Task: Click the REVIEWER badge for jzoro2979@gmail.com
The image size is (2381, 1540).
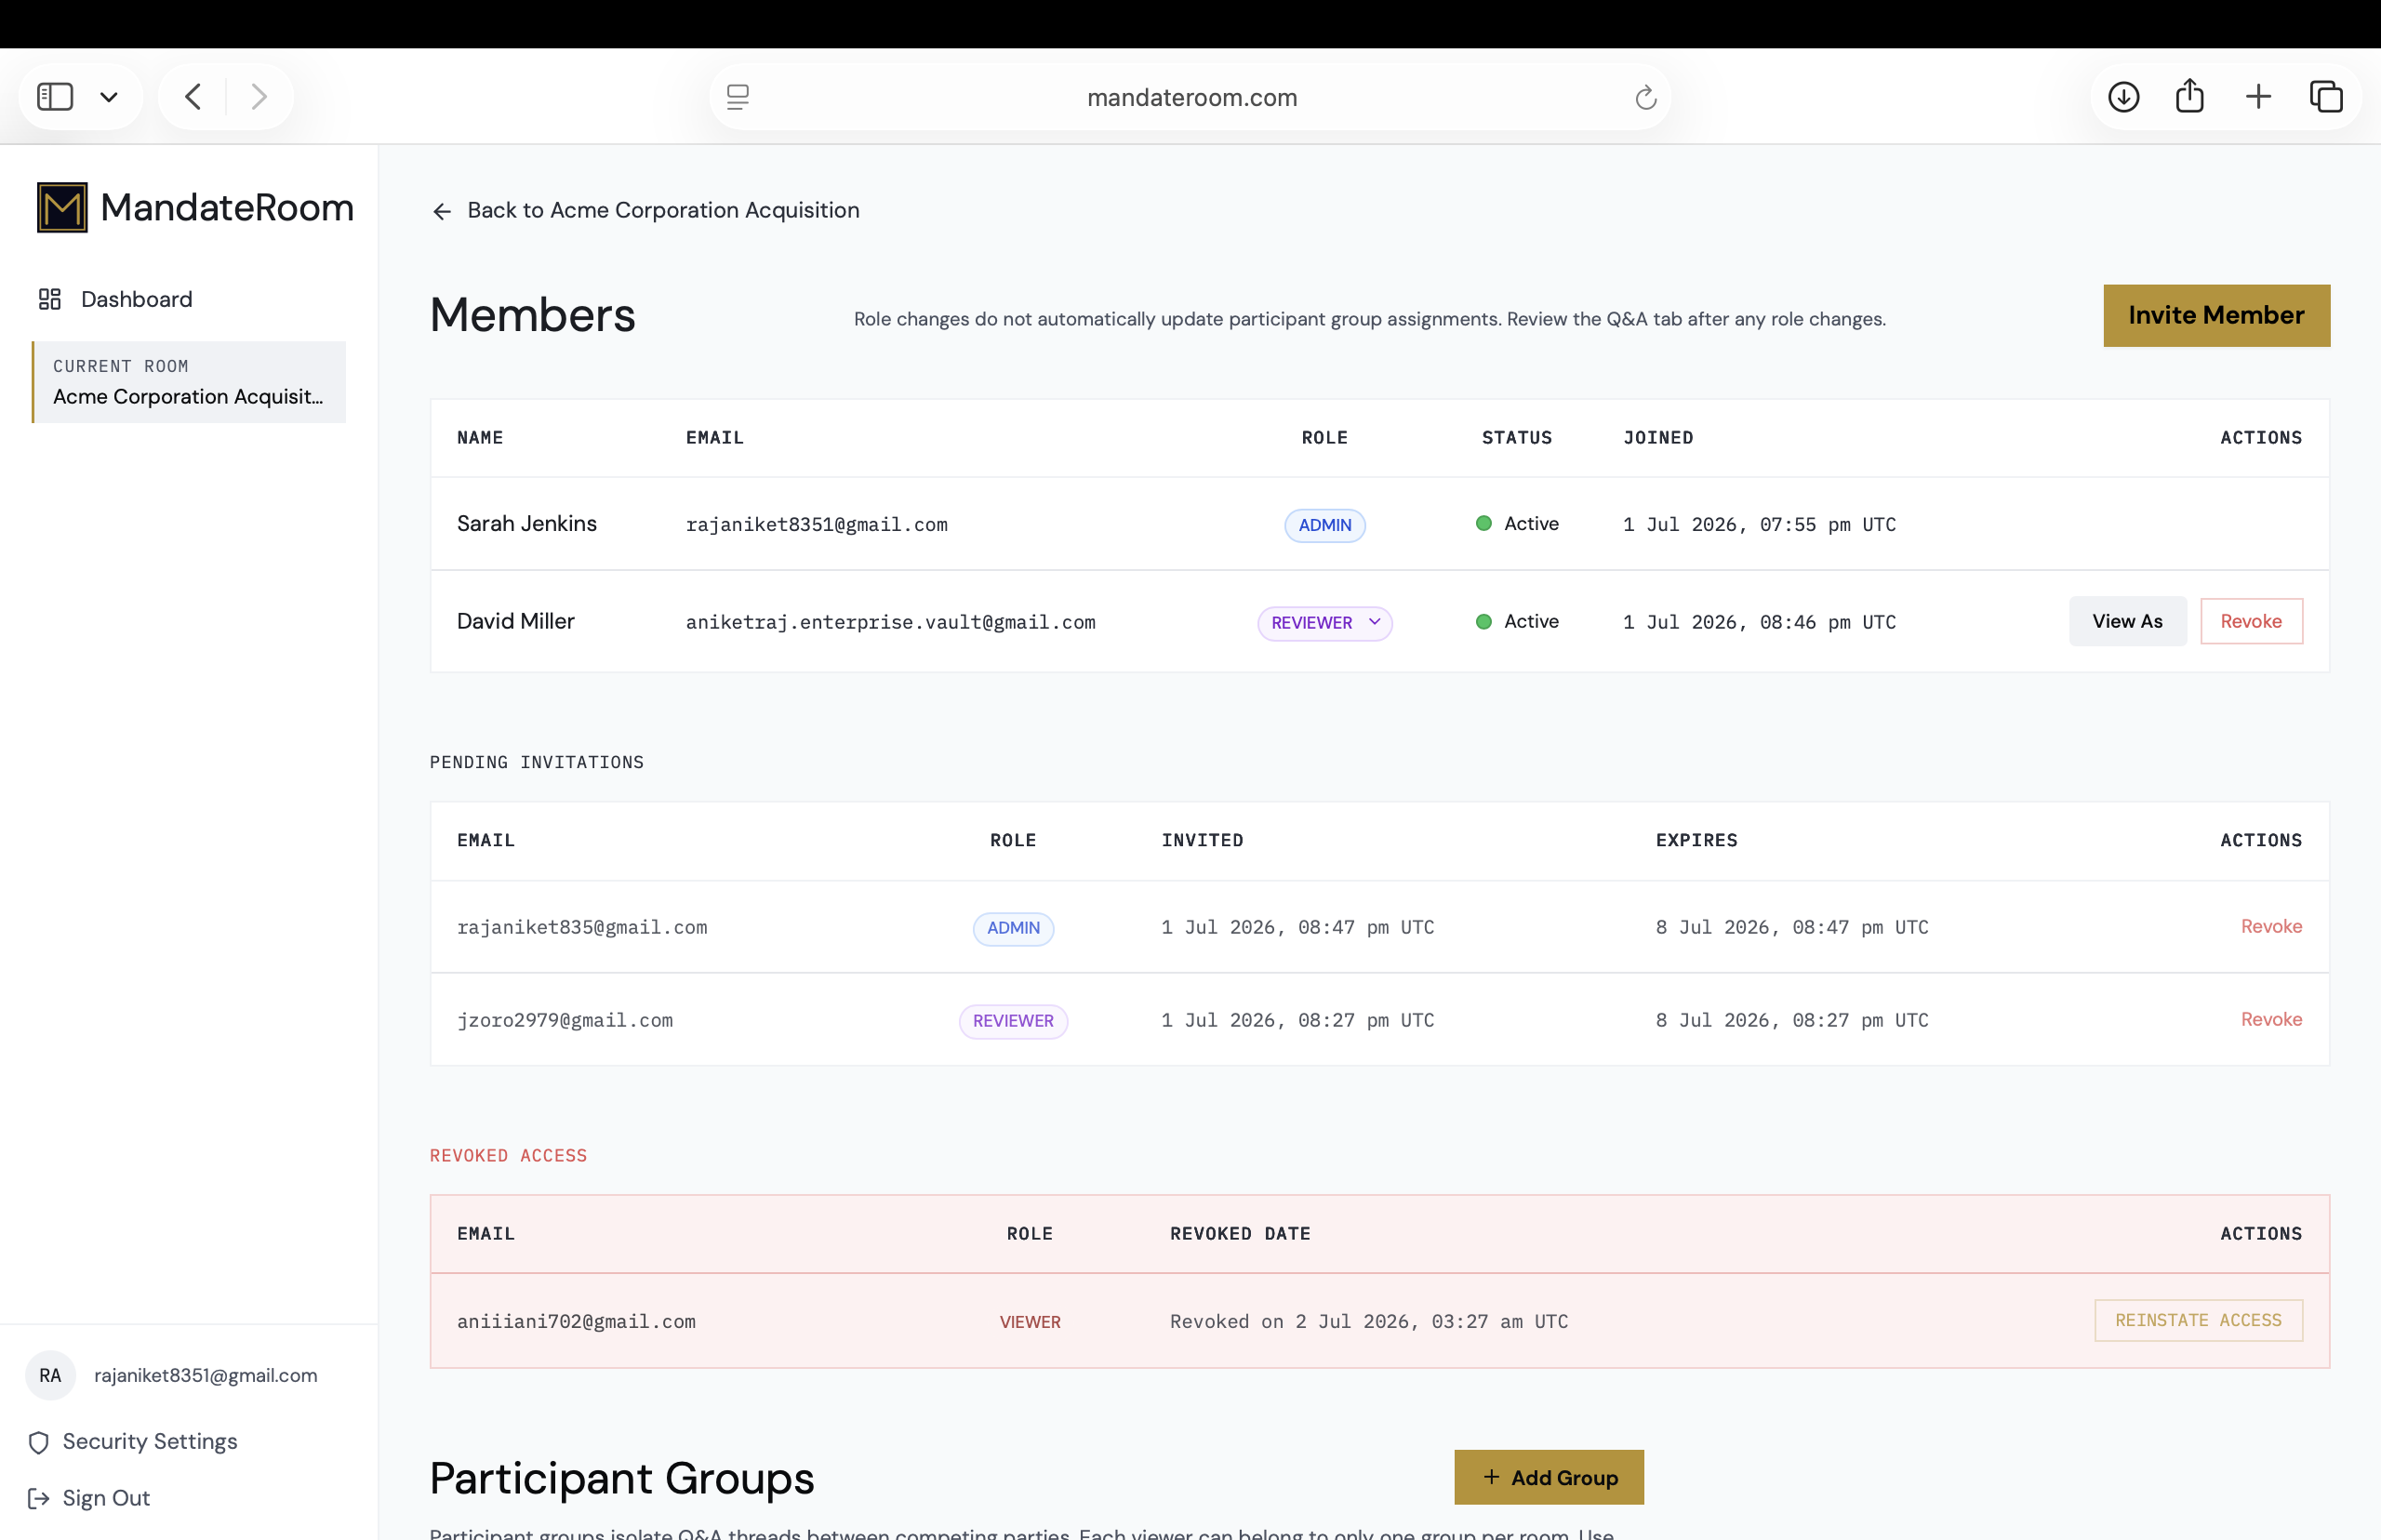Action: 1013,1021
